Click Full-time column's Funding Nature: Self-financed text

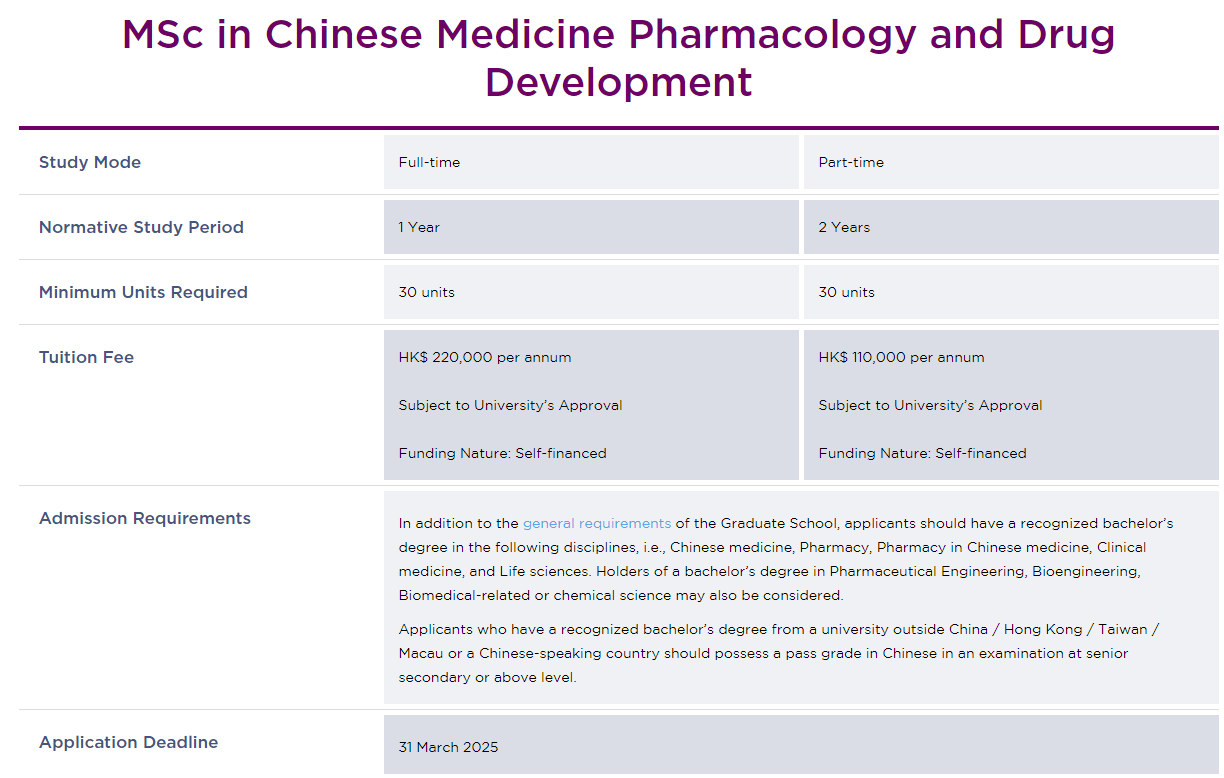coord(502,453)
